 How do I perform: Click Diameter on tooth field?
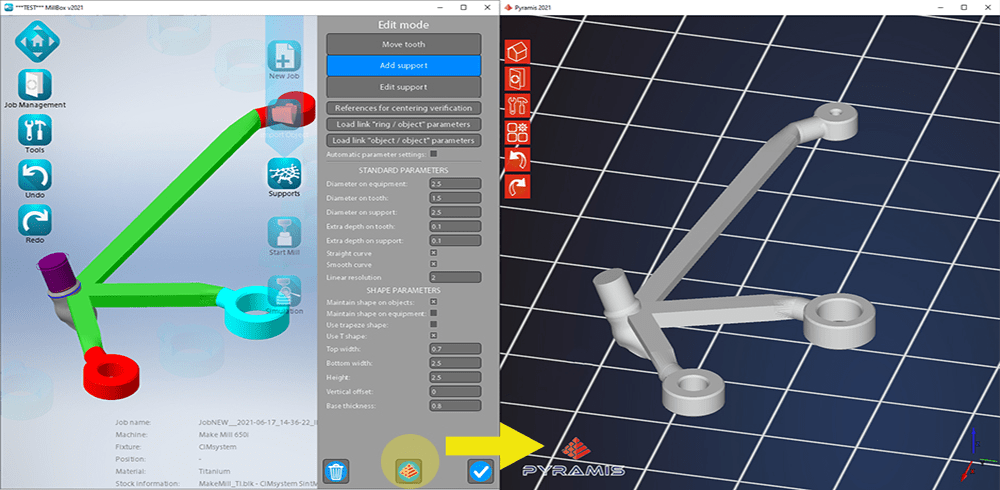click(455, 198)
